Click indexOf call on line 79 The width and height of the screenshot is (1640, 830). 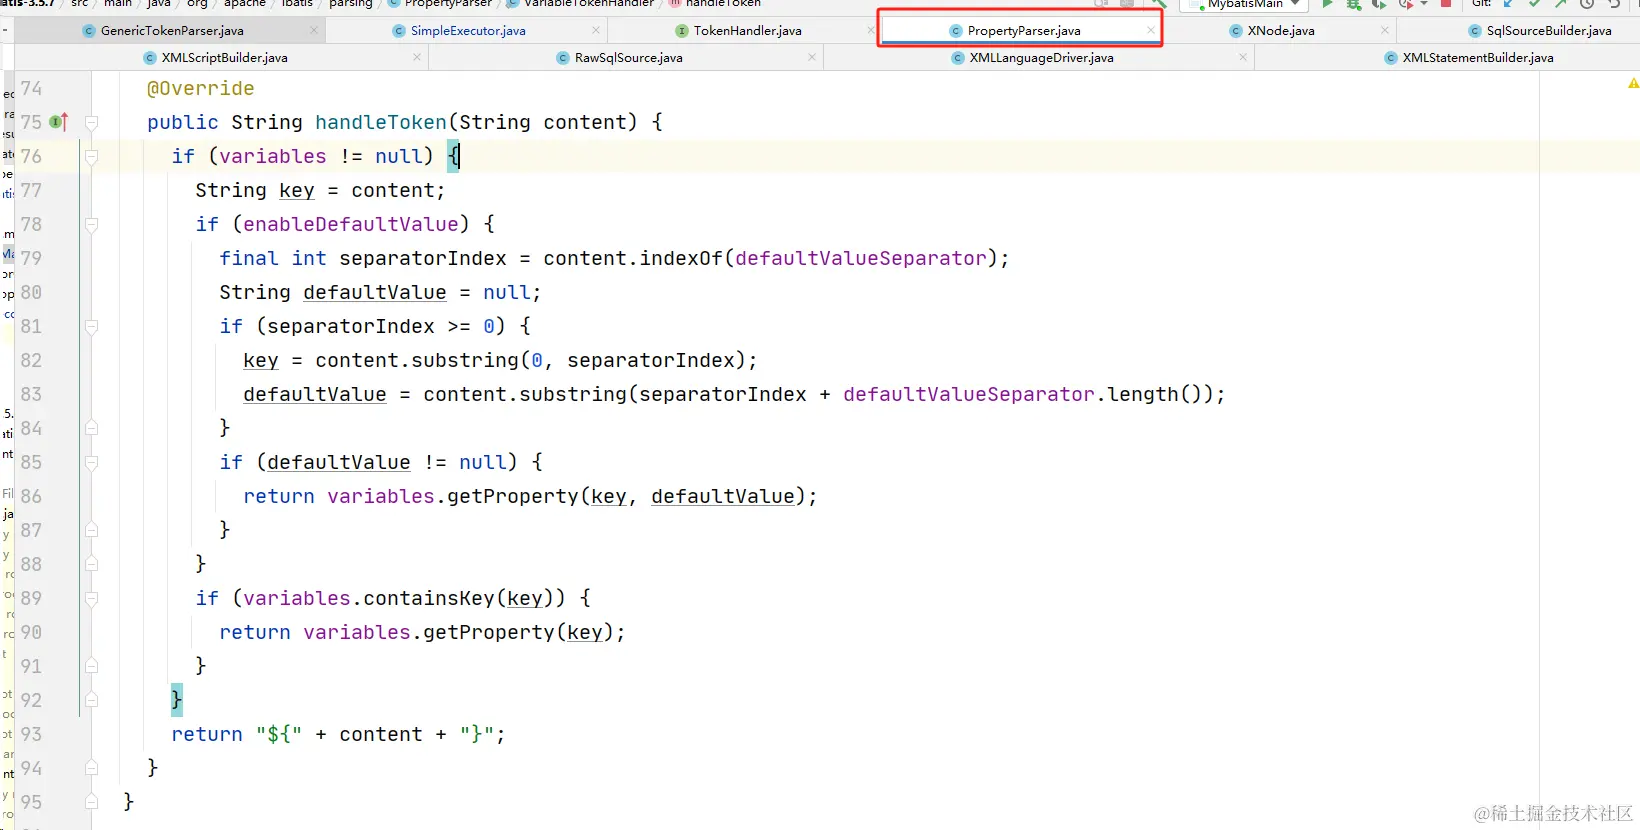pos(681,259)
